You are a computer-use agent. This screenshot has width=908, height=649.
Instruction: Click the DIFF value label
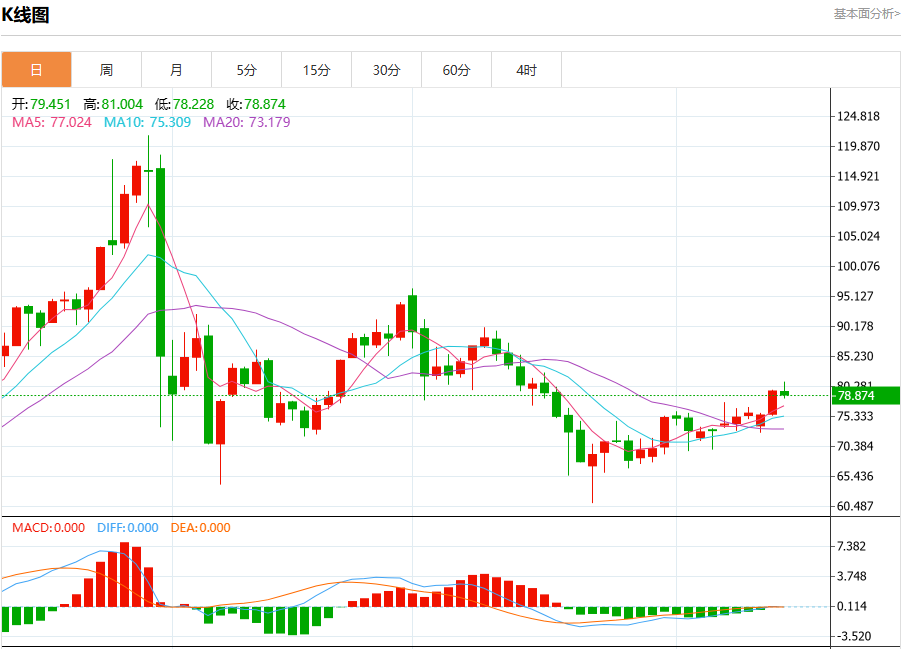[x=128, y=527]
